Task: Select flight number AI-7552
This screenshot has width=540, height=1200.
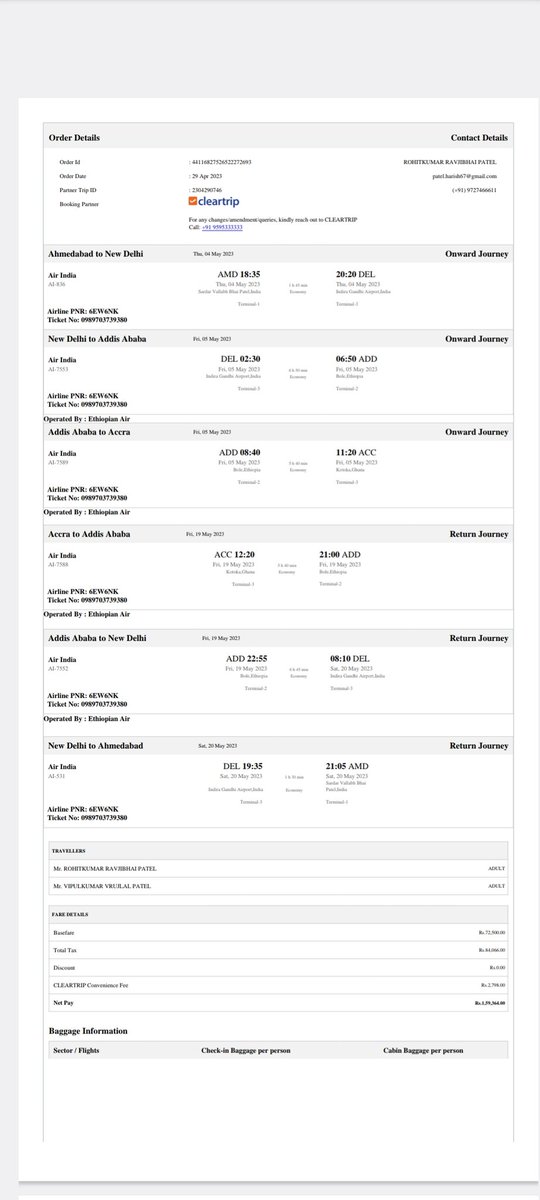Action: [57, 670]
